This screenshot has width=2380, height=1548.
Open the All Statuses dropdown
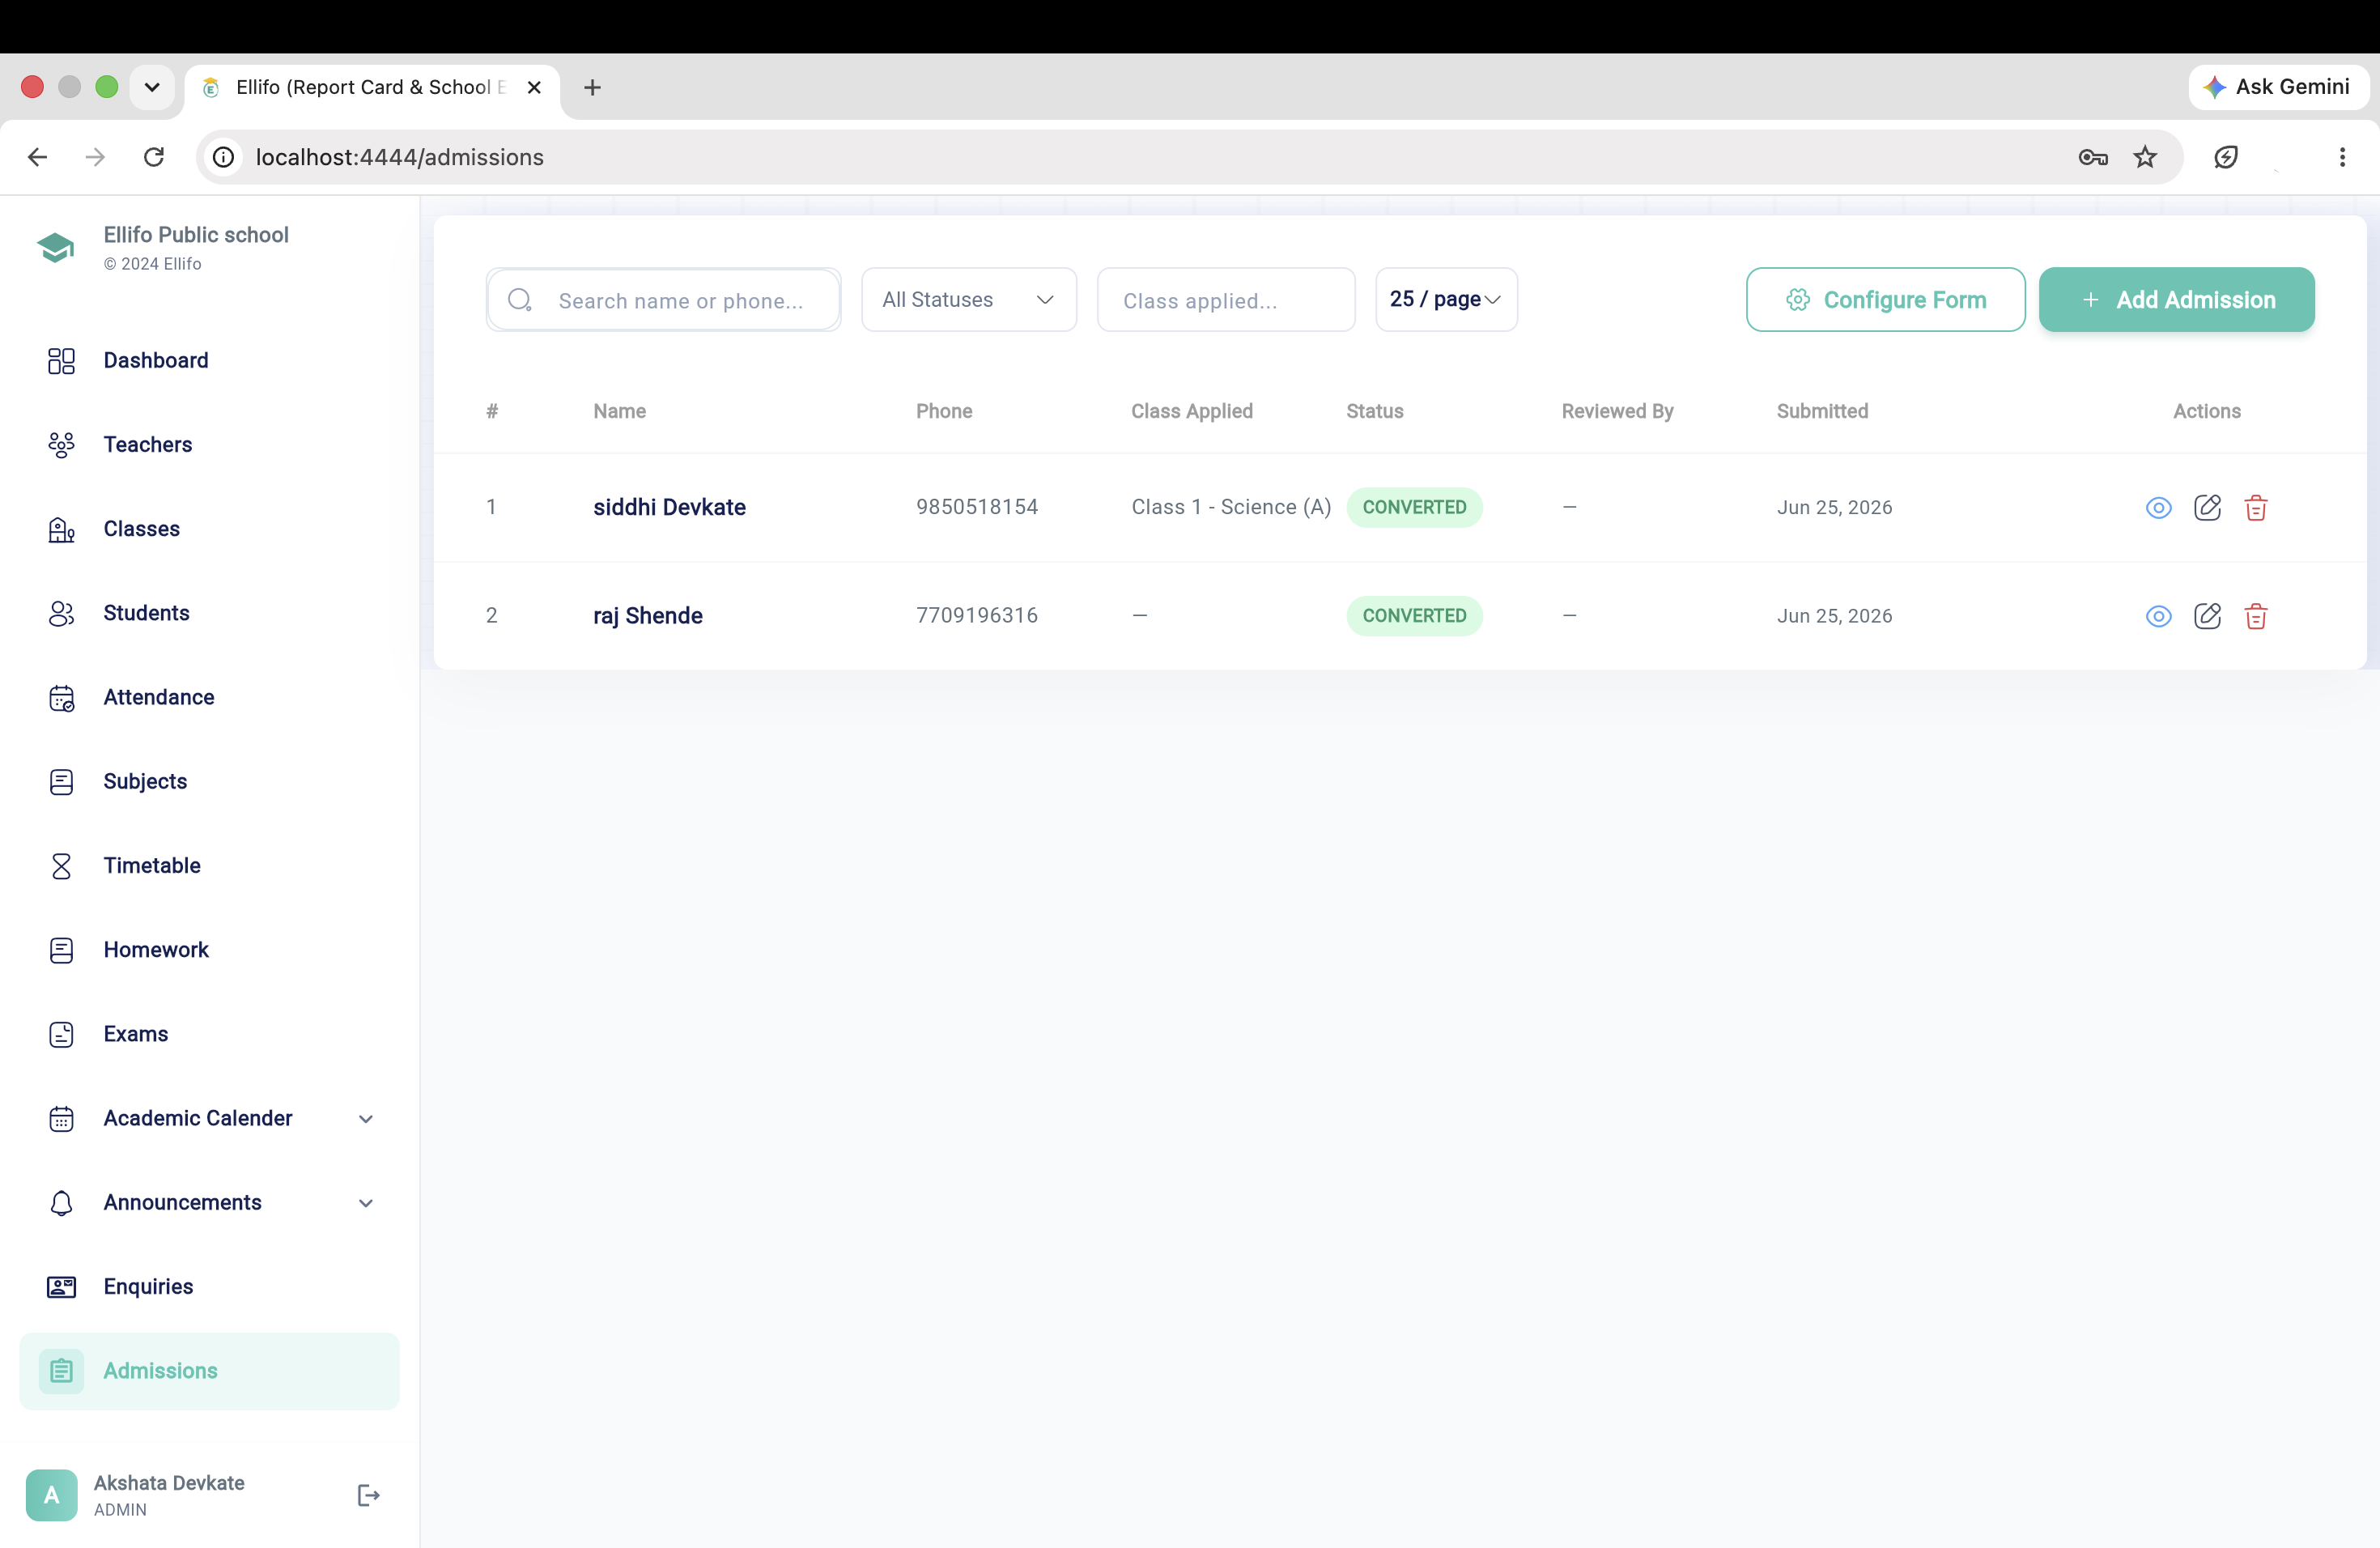(x=968, y=300)
